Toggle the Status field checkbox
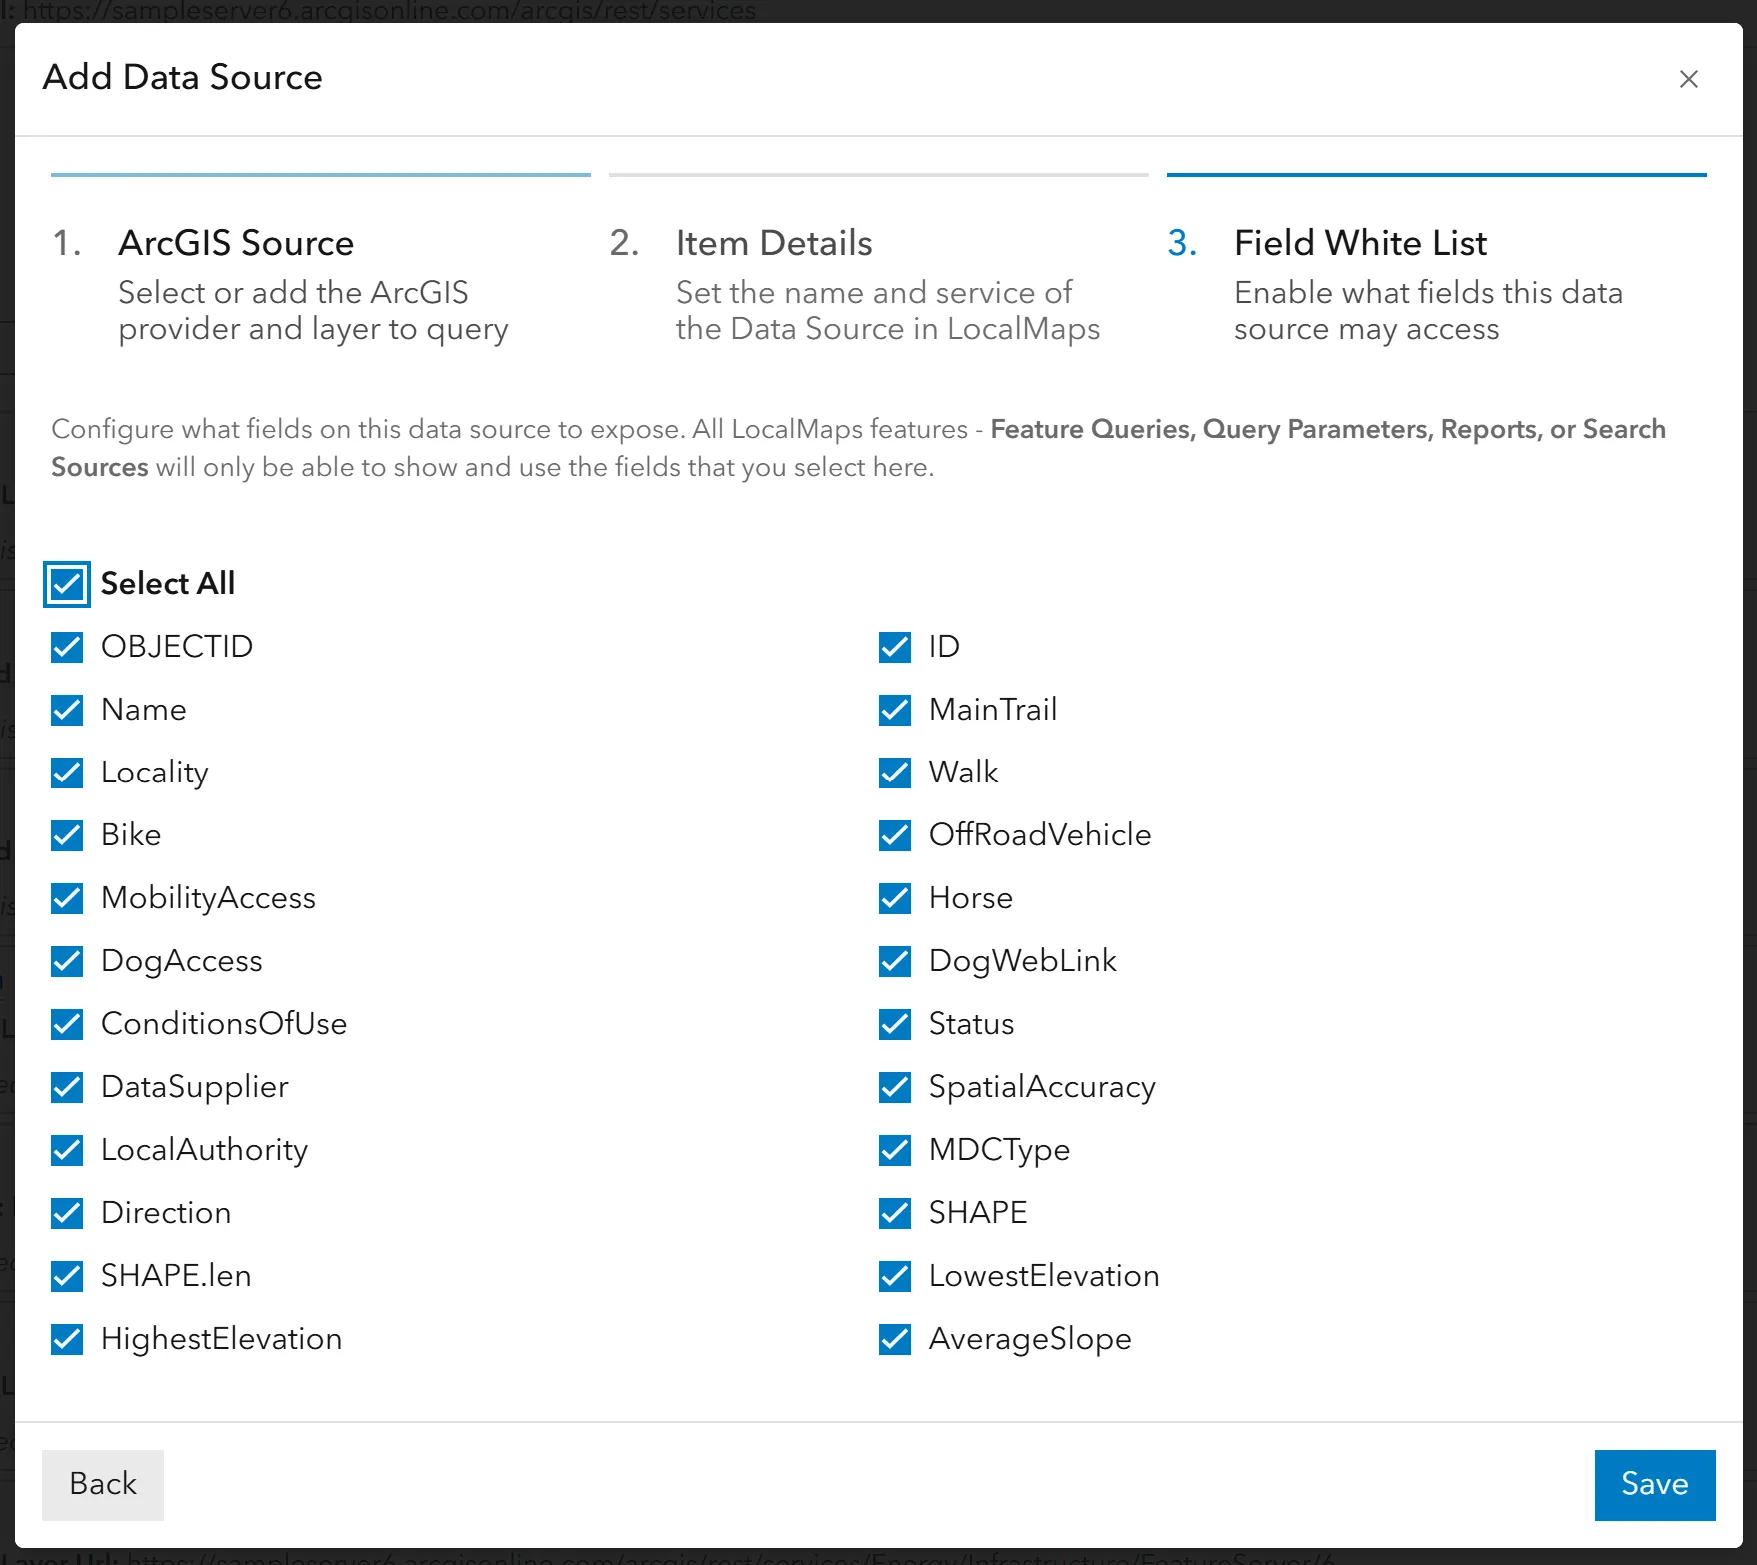Viewport: 1757px width, 1565px height. 895,1024
